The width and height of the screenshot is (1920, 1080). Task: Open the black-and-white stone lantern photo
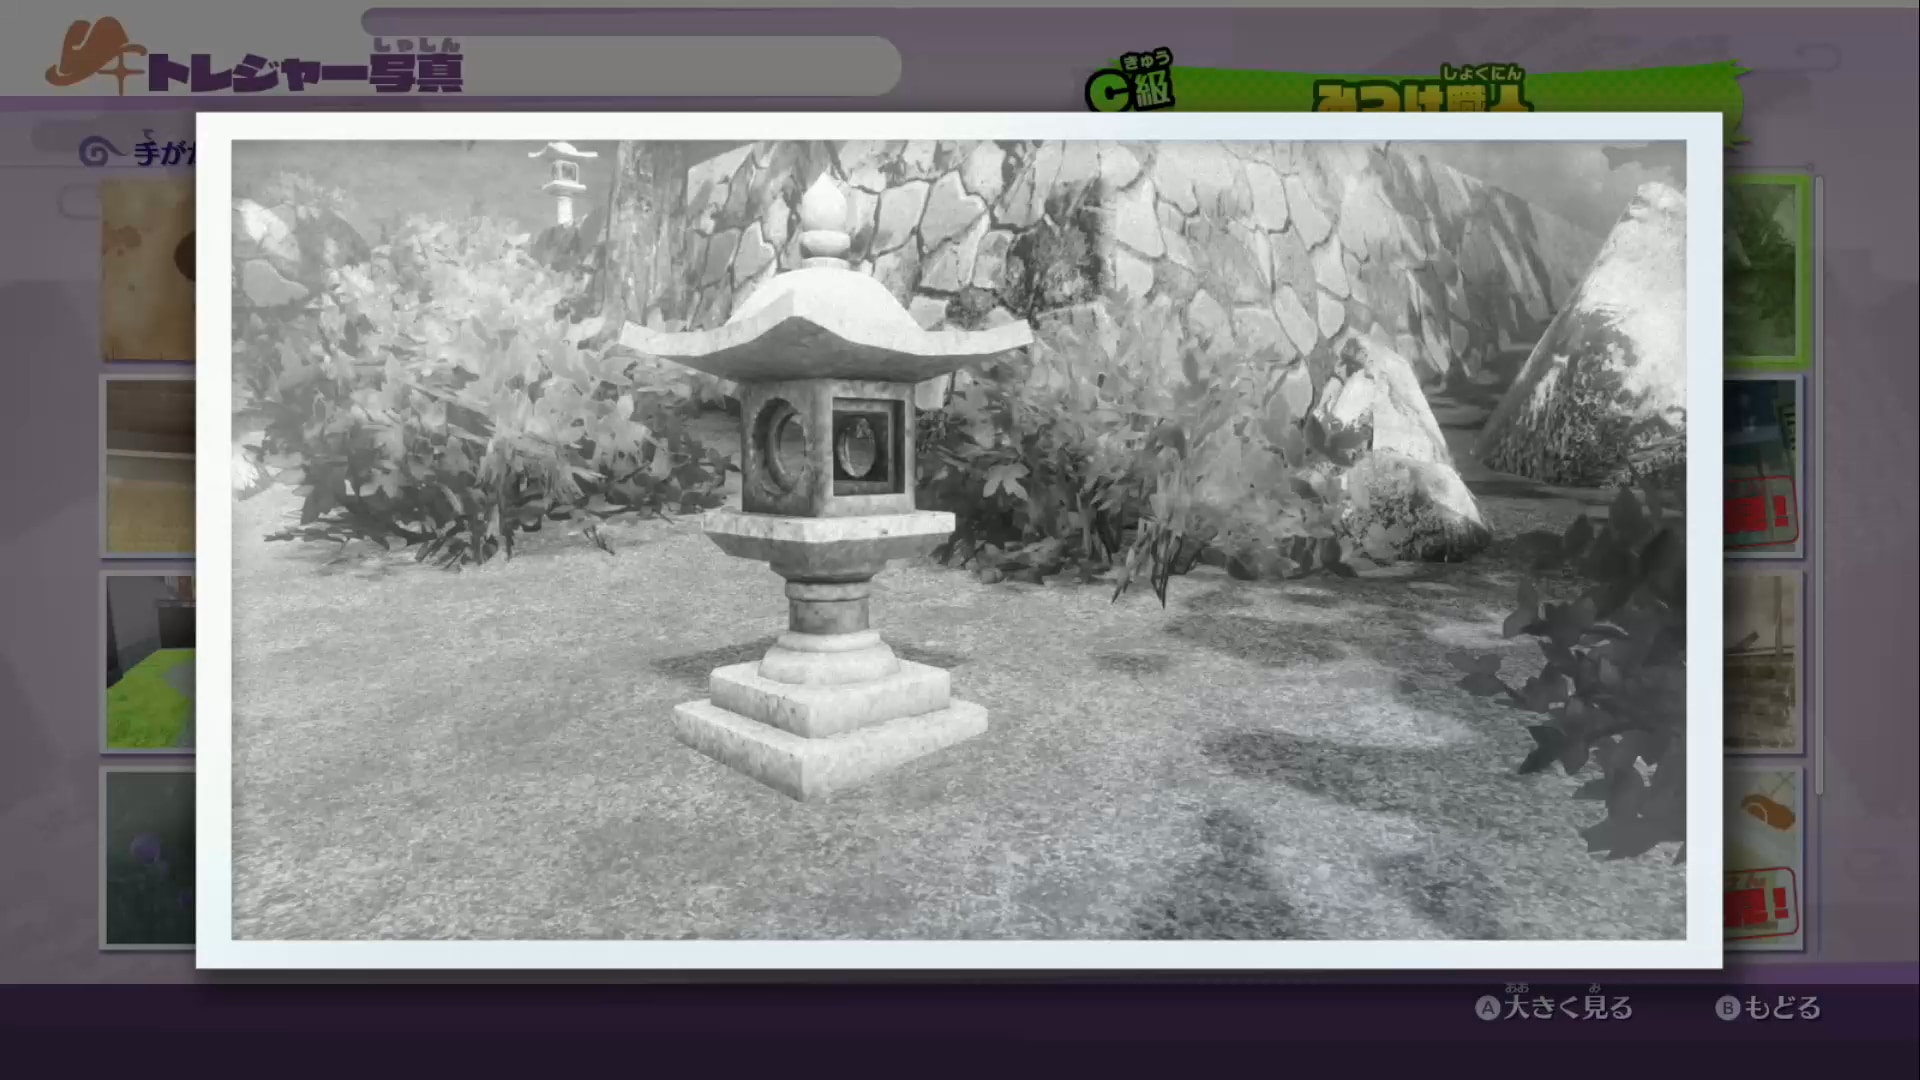958,540
